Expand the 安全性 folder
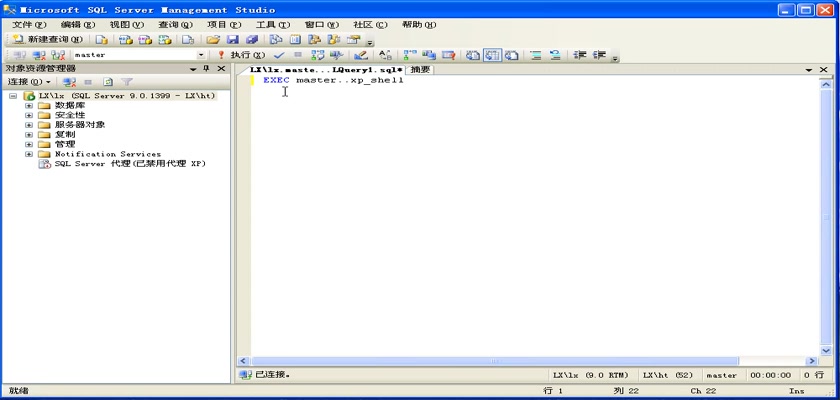The width and height of the screenshot is (840, 400). 29,115
